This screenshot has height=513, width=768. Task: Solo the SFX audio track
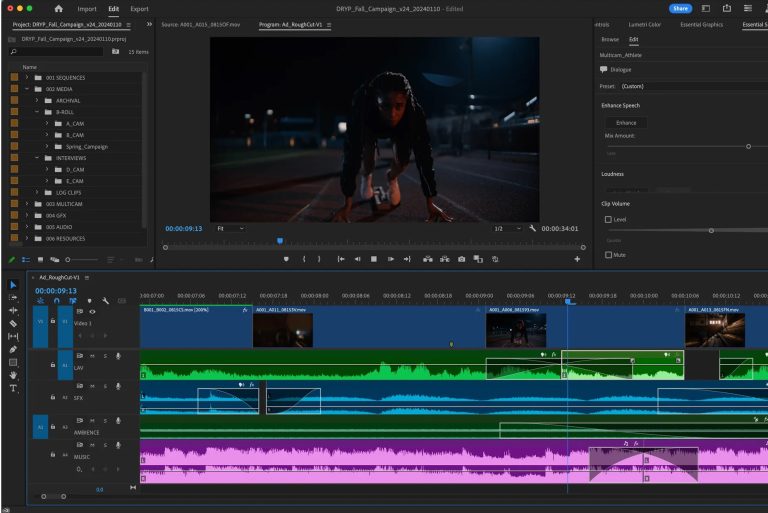[x=105, y=387]
